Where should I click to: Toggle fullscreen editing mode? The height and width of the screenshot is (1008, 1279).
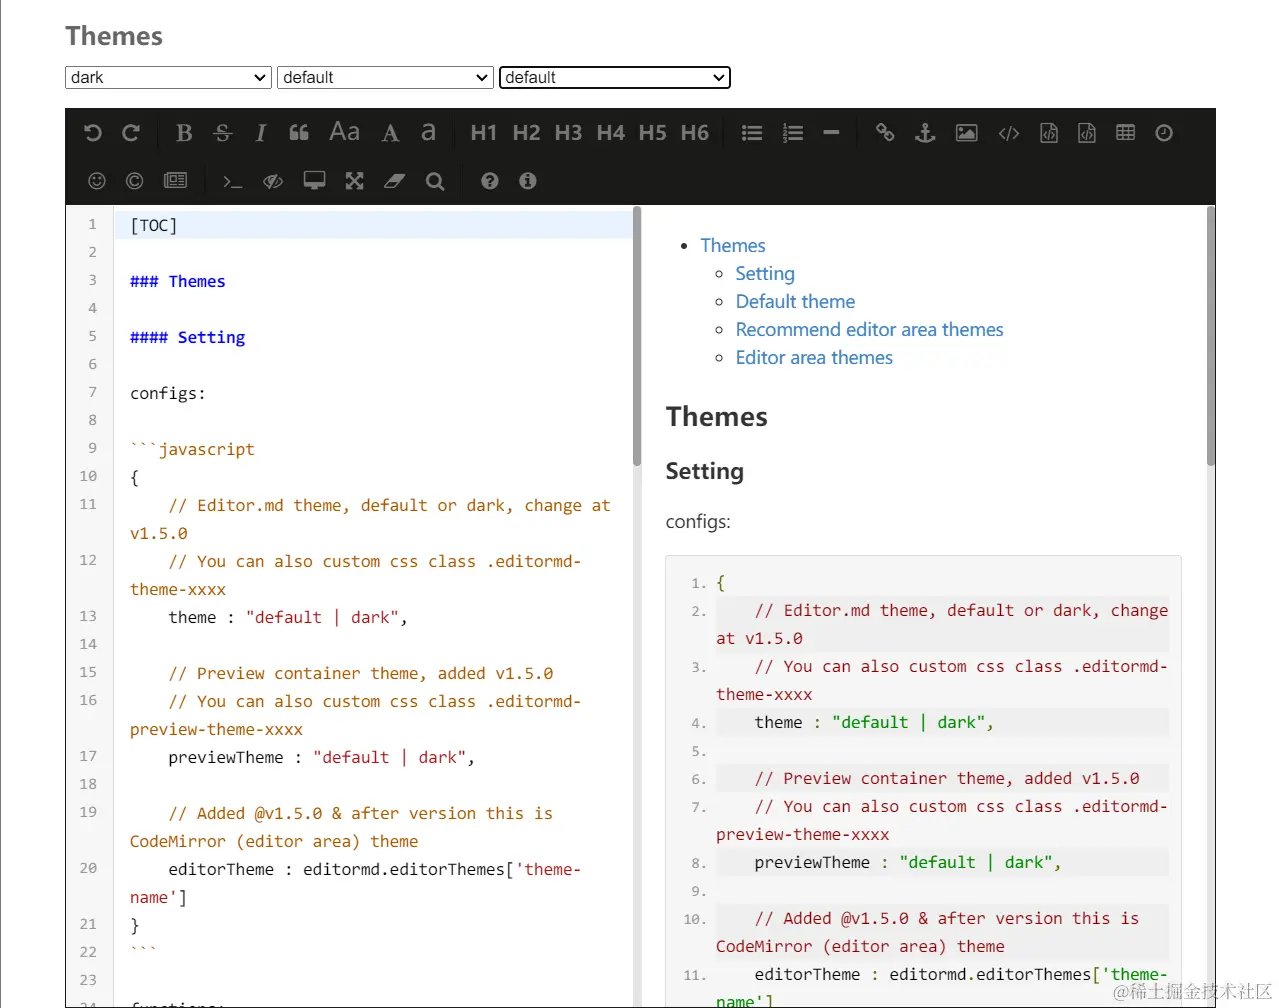tap(354, 181)
